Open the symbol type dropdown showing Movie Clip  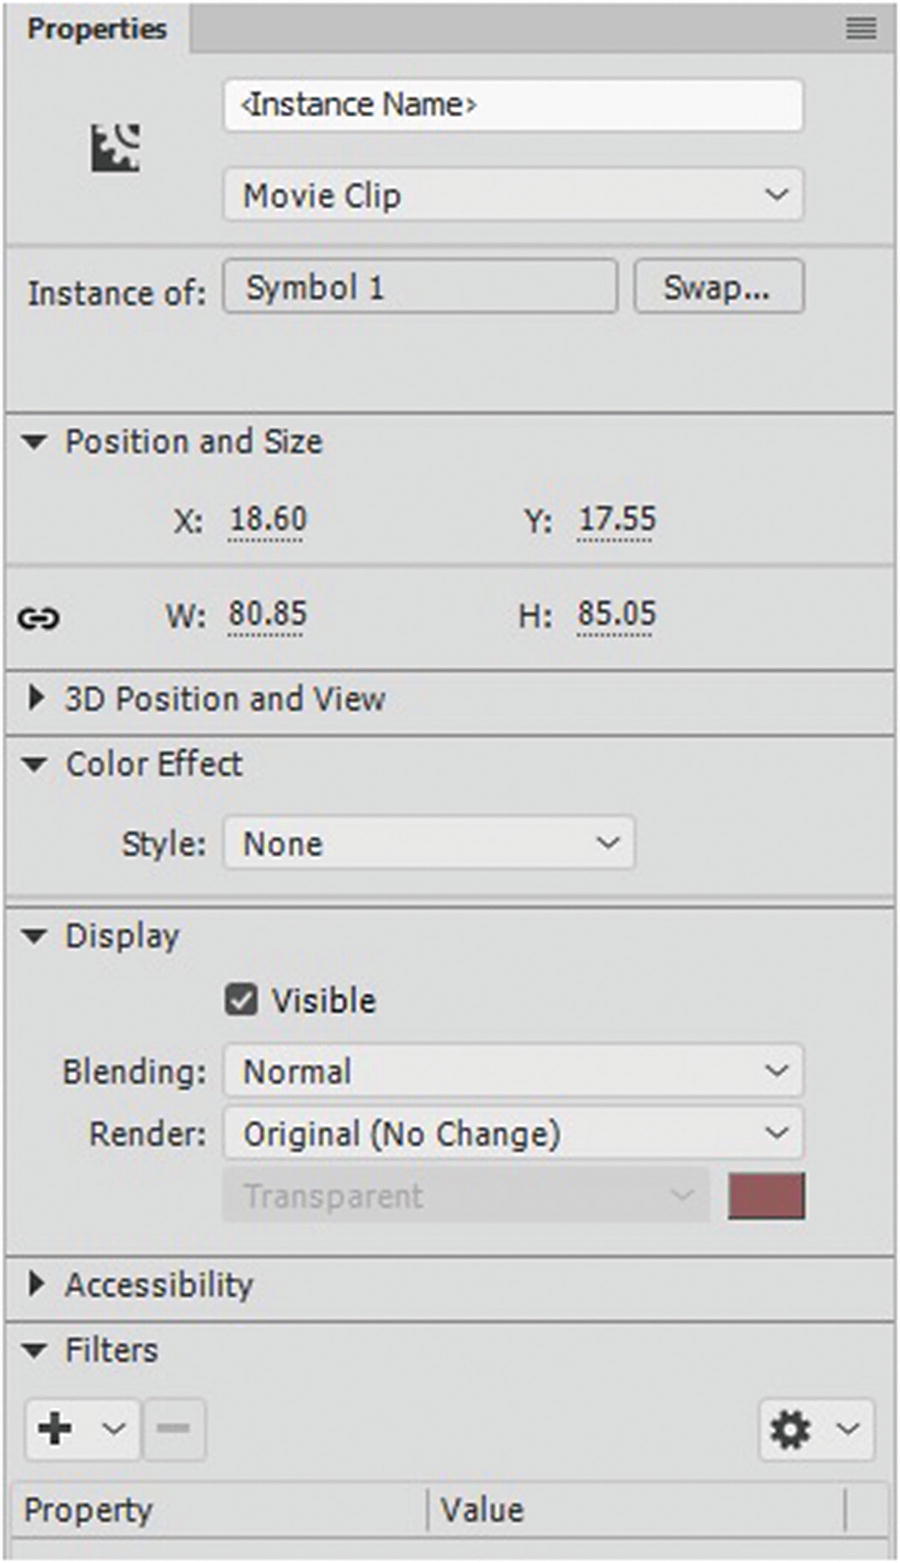(x=513, y=195)
